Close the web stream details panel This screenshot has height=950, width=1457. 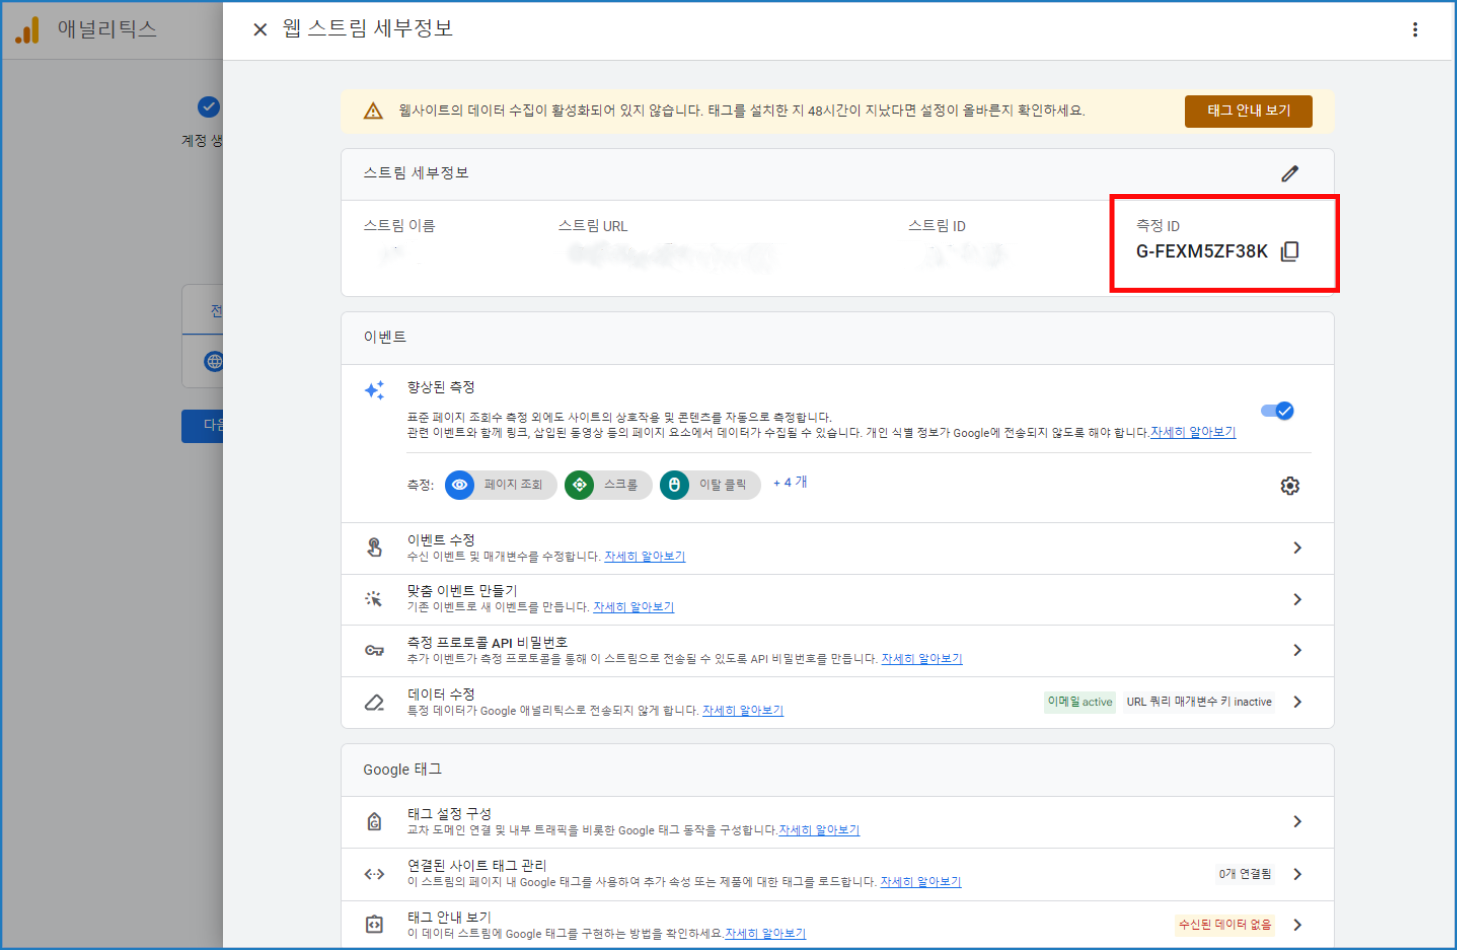click(x=260, y=30)
